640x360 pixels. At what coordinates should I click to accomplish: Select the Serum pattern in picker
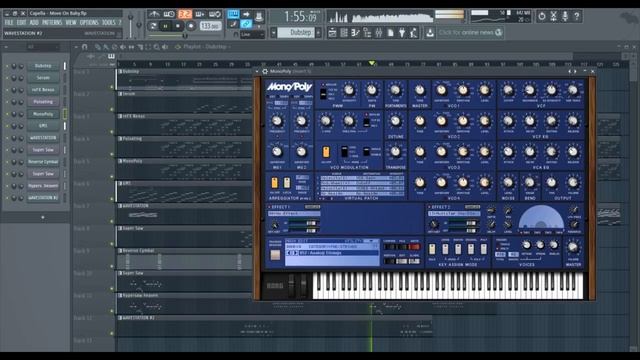pos(43,78)
